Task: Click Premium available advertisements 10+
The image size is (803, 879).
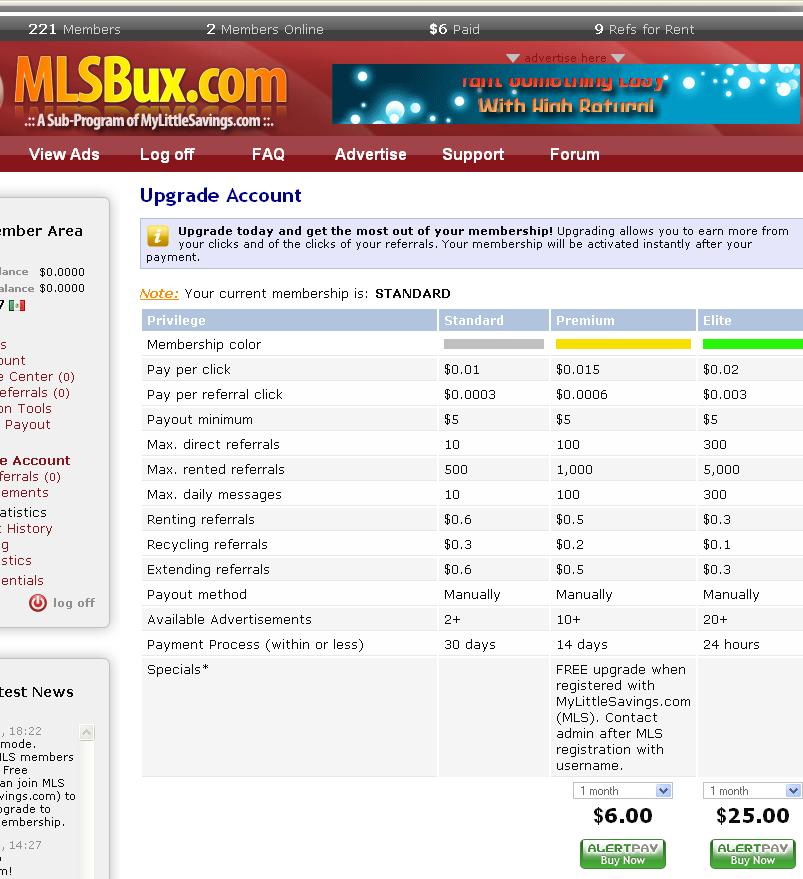Action: tap(568, 619)
